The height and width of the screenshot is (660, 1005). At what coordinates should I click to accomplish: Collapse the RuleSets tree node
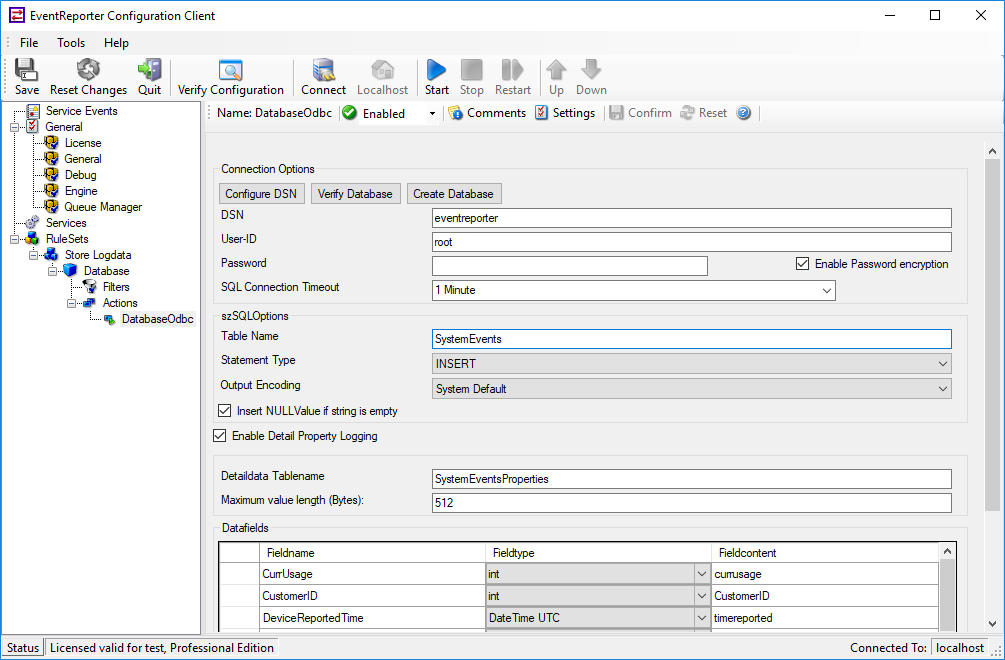14,239
